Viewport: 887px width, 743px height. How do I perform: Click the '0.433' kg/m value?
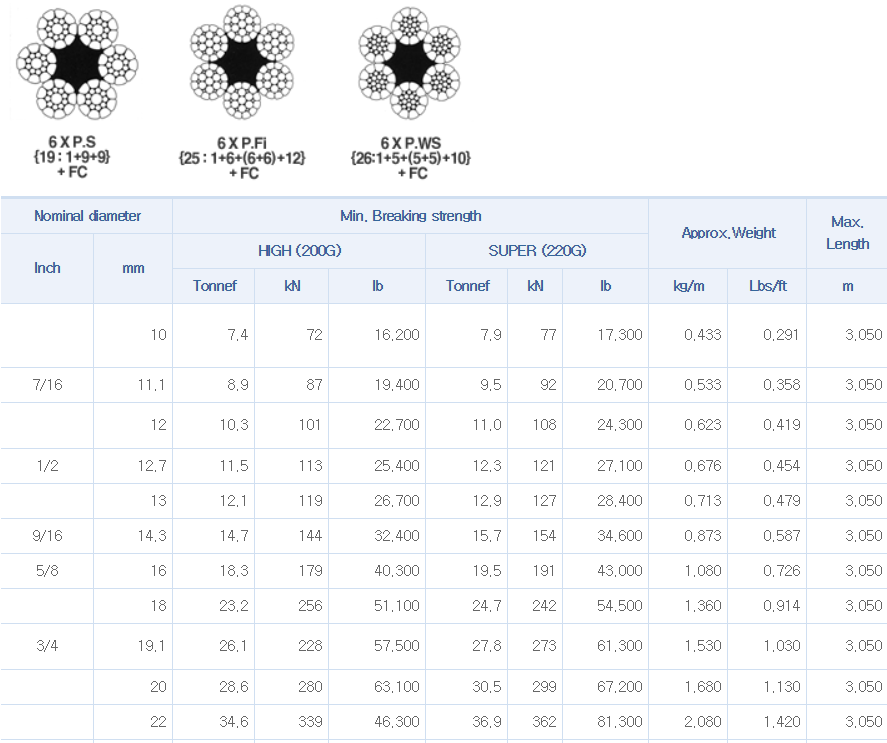click(703, 335)
